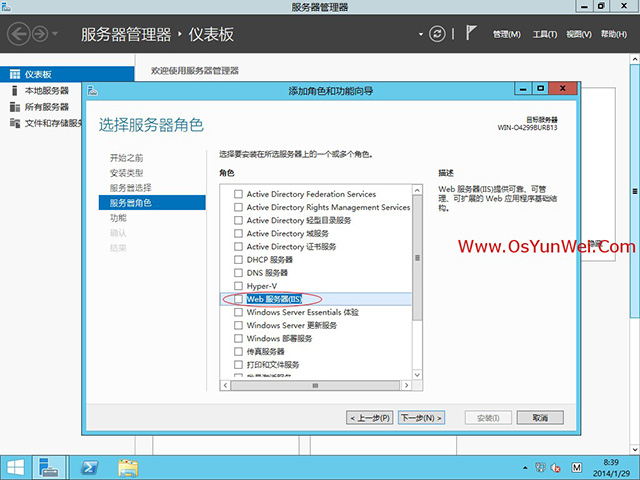640x480 pixels.
Task: Select 文件和存储服务 in the left sidebar
Action: (x=53, y=123)
